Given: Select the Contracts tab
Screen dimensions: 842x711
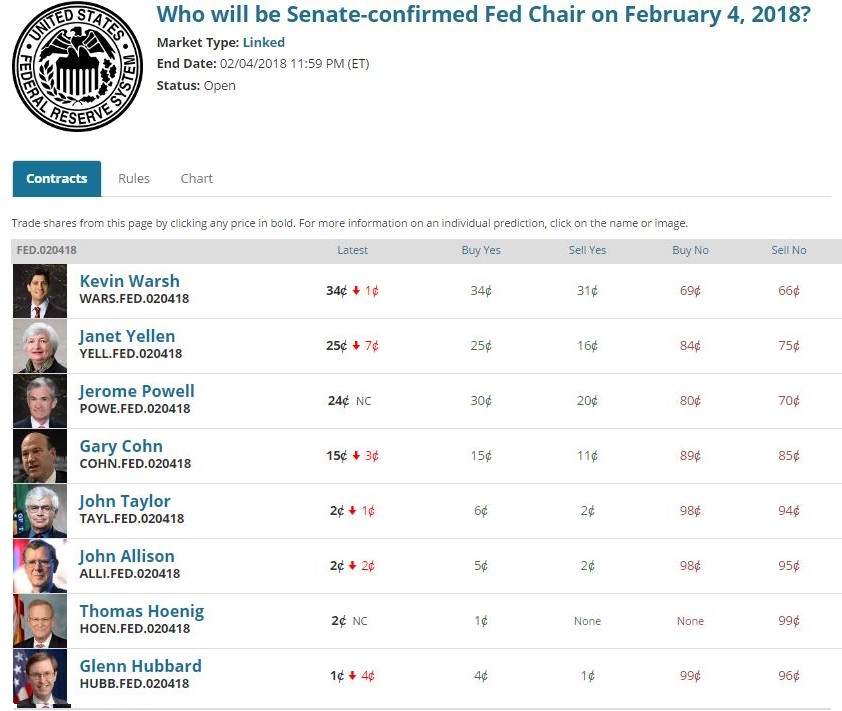Looking at the screenshot, I should pyautogui.click(x=57, y=178).
